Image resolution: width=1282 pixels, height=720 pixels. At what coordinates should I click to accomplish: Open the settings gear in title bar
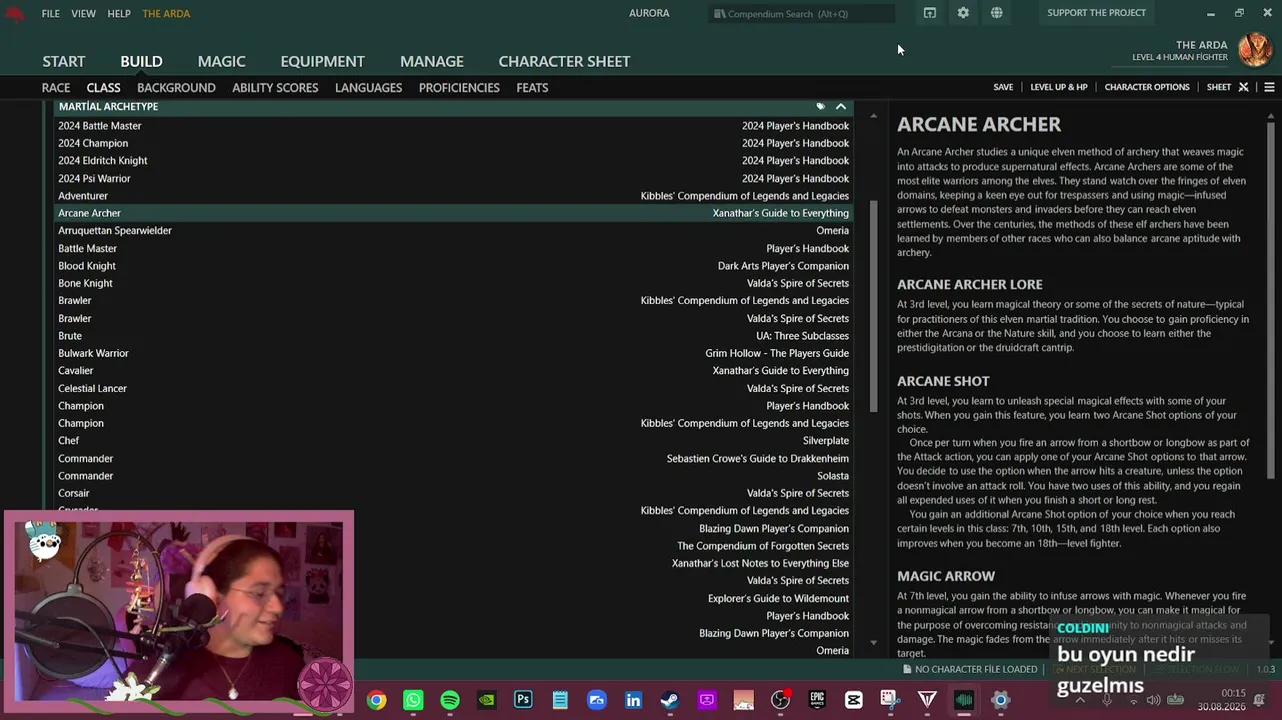(x=963, y=13)
